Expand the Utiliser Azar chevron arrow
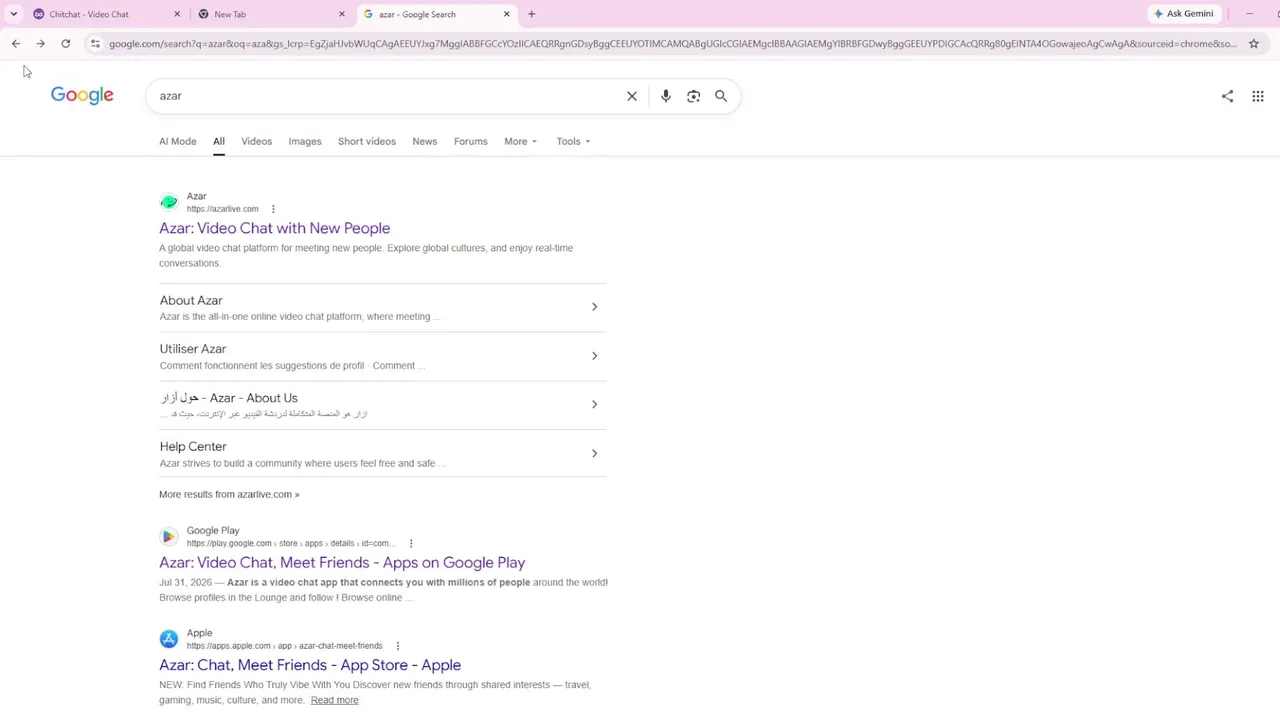 click(x=594, y=356)
